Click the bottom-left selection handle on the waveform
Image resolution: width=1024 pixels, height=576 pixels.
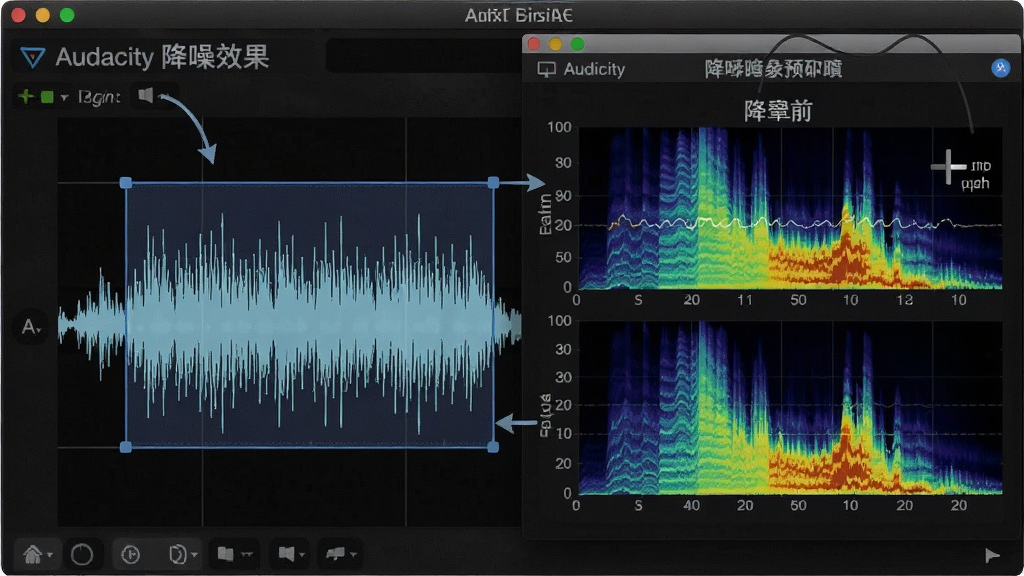click(x=126, y=447)
